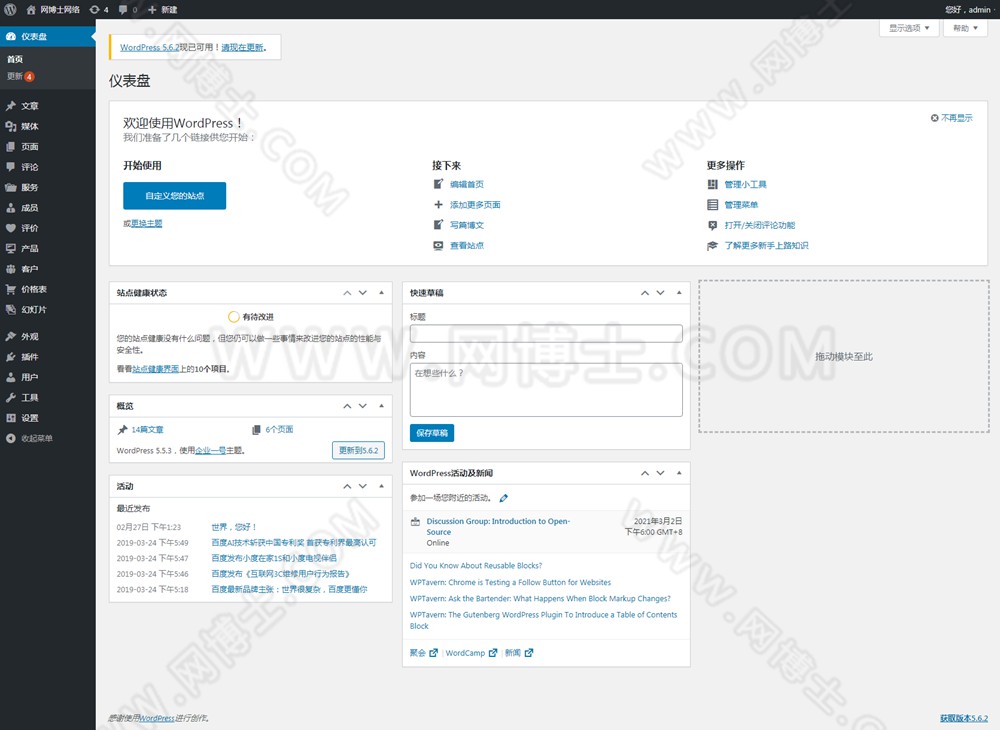
Task: Click the 评价 heart icon in the sidebar
Action: click(x=11, y=228)
